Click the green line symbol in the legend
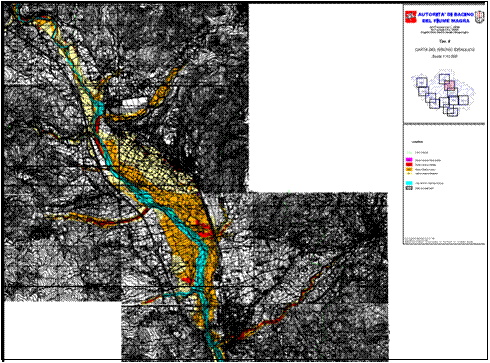Screen dimensions: 490x363 tap(409, 153)
